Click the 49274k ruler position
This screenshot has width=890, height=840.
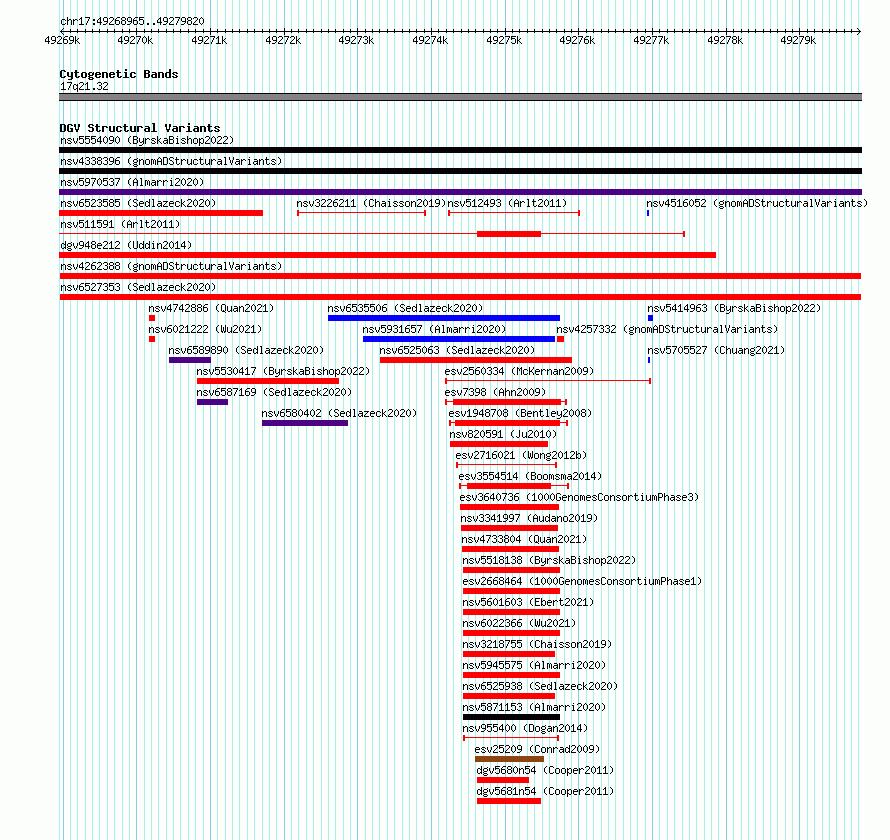tap(430, 40)
